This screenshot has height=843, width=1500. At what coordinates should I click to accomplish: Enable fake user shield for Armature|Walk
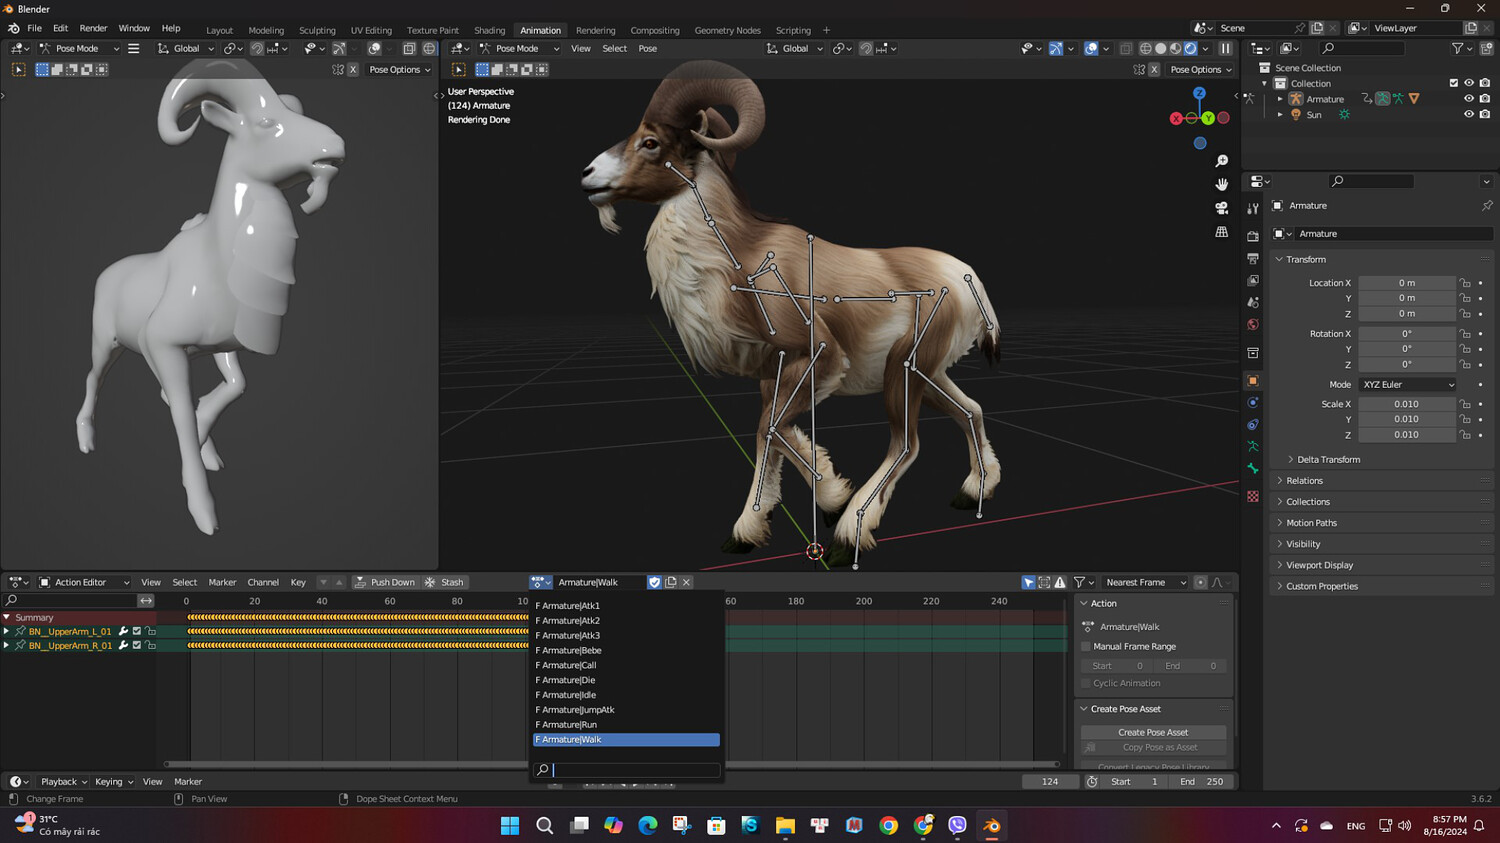coord(654,582)
